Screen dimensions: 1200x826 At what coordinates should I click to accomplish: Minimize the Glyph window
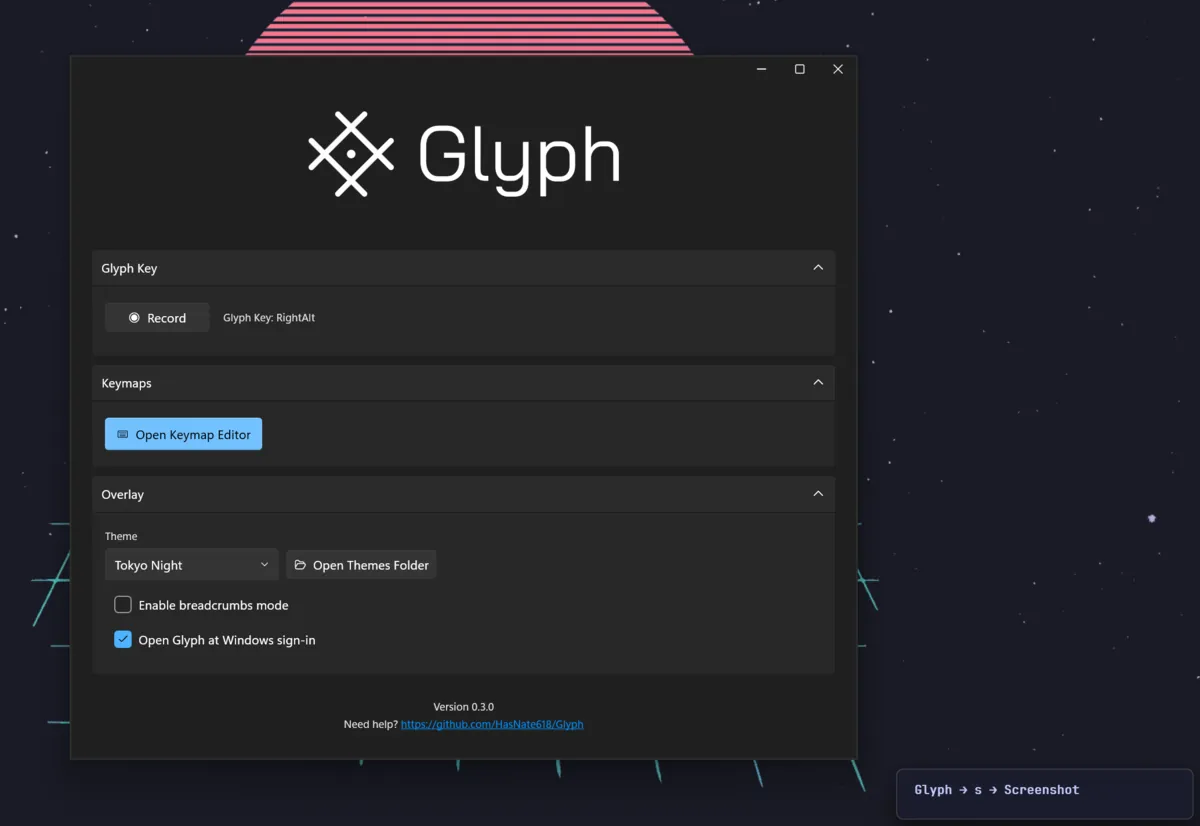click(x=762, y=69)
